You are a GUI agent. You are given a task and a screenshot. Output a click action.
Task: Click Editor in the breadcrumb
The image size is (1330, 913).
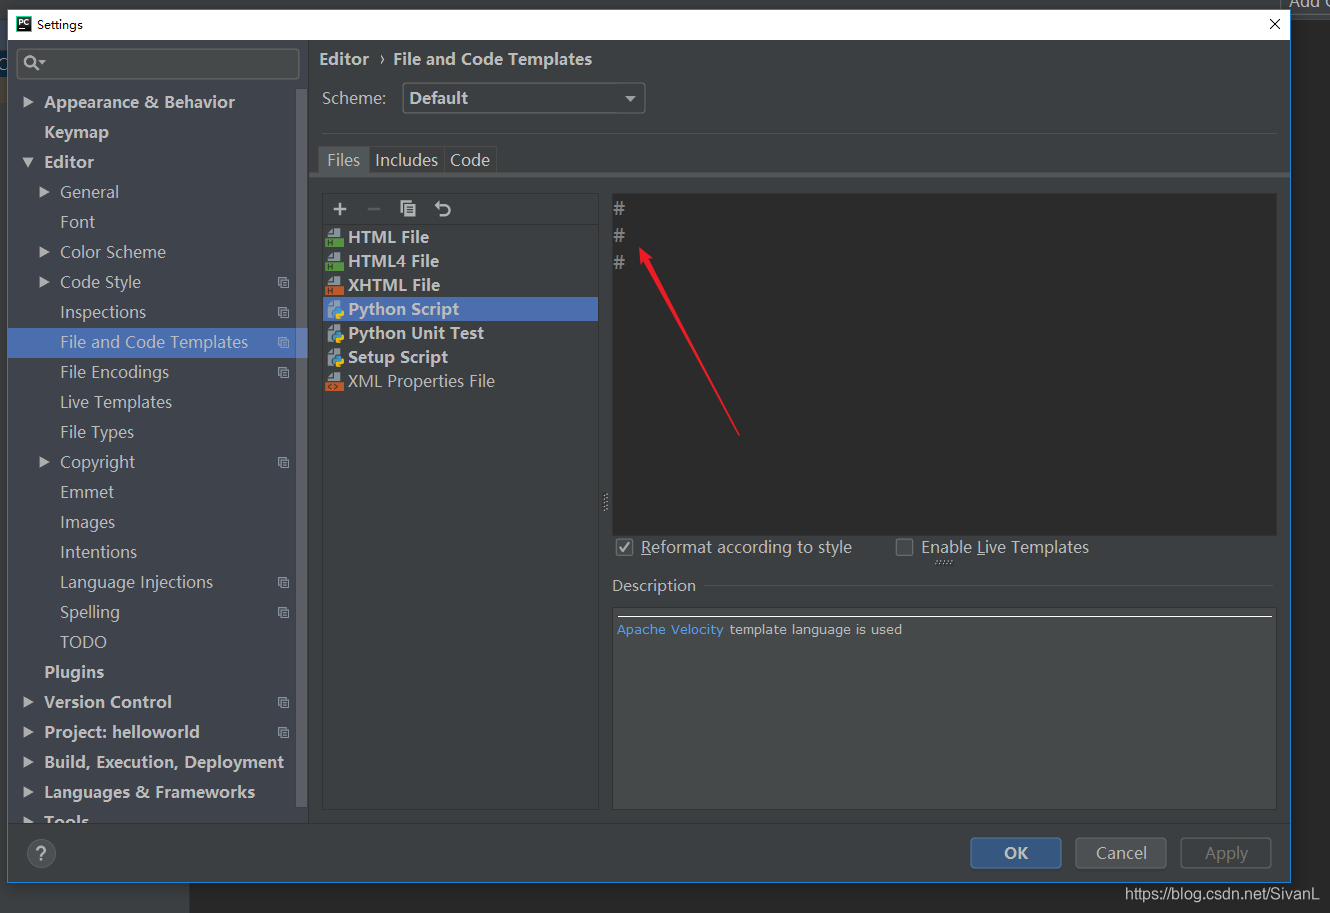pos(344,59)
